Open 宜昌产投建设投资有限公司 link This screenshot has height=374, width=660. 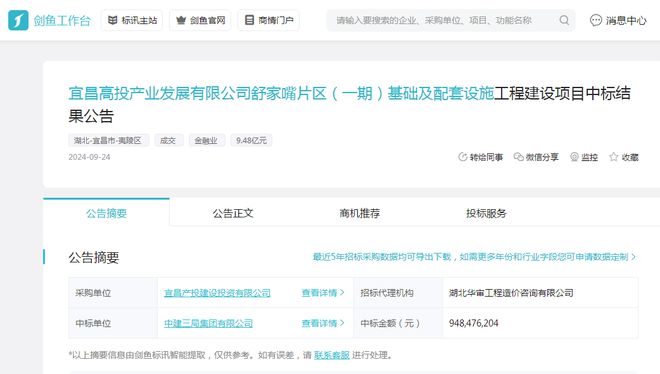click(x=217, y=293)
